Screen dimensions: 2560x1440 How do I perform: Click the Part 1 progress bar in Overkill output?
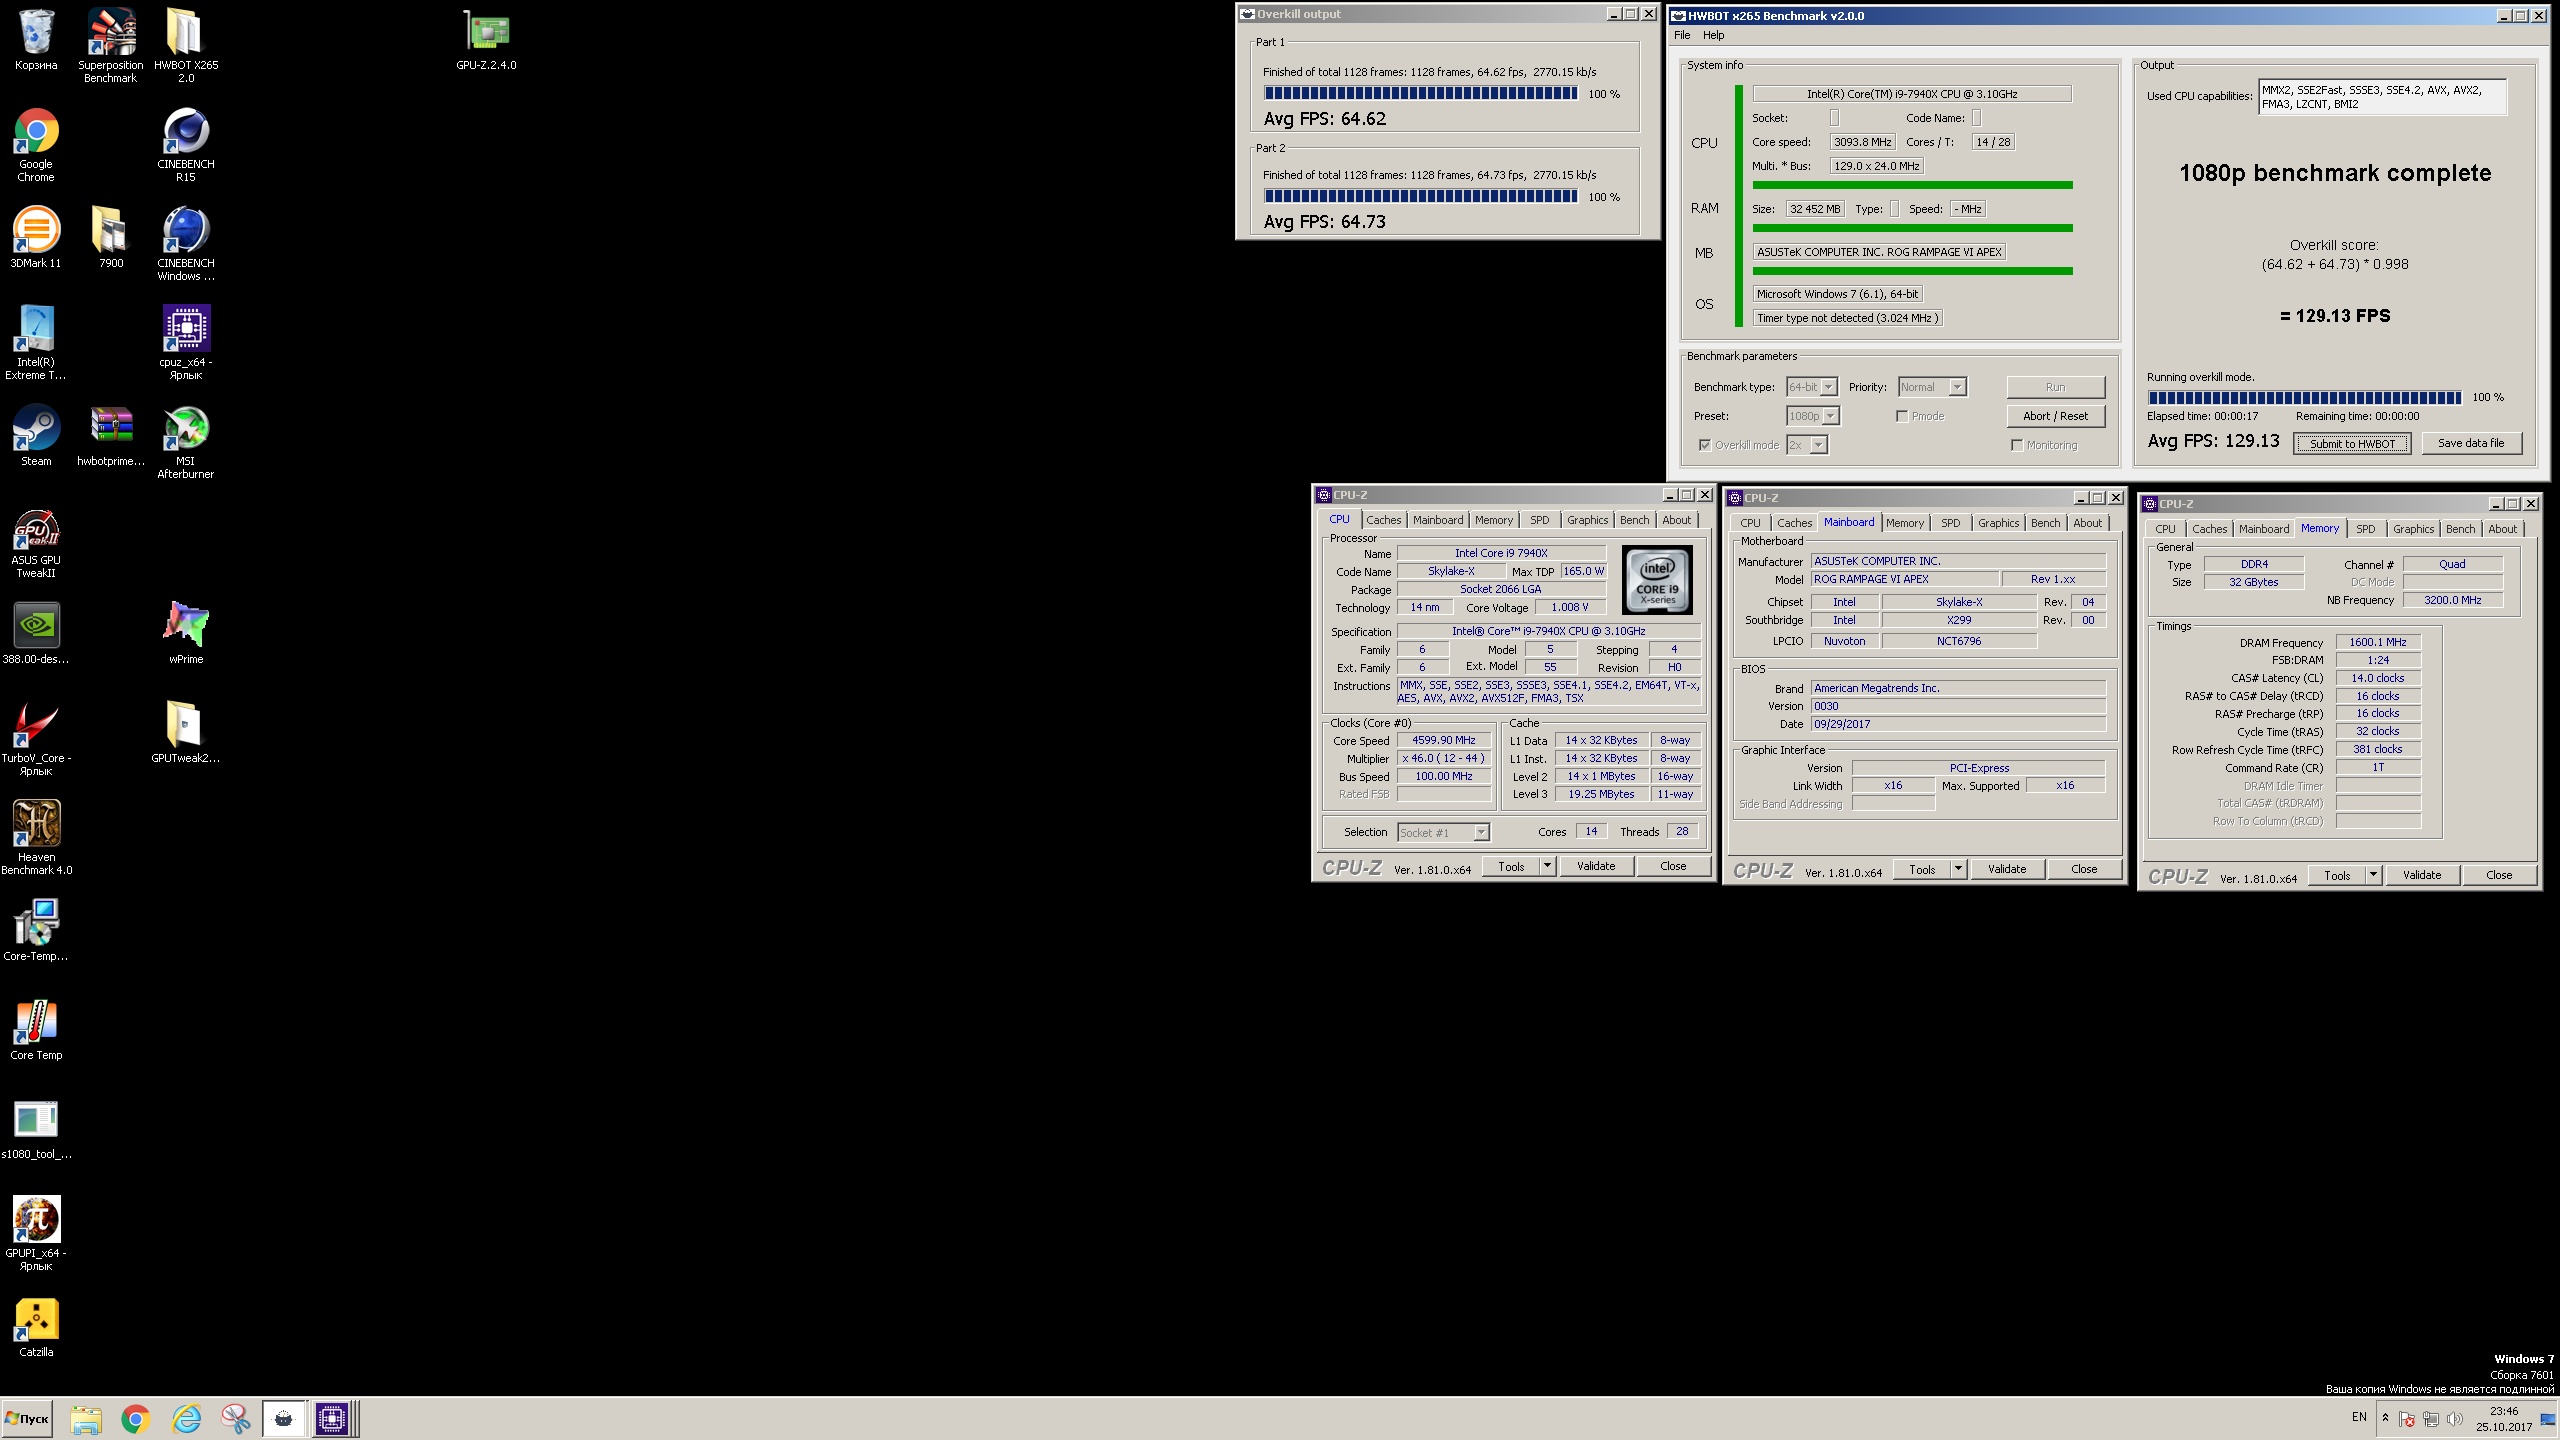pos(1421,94)
